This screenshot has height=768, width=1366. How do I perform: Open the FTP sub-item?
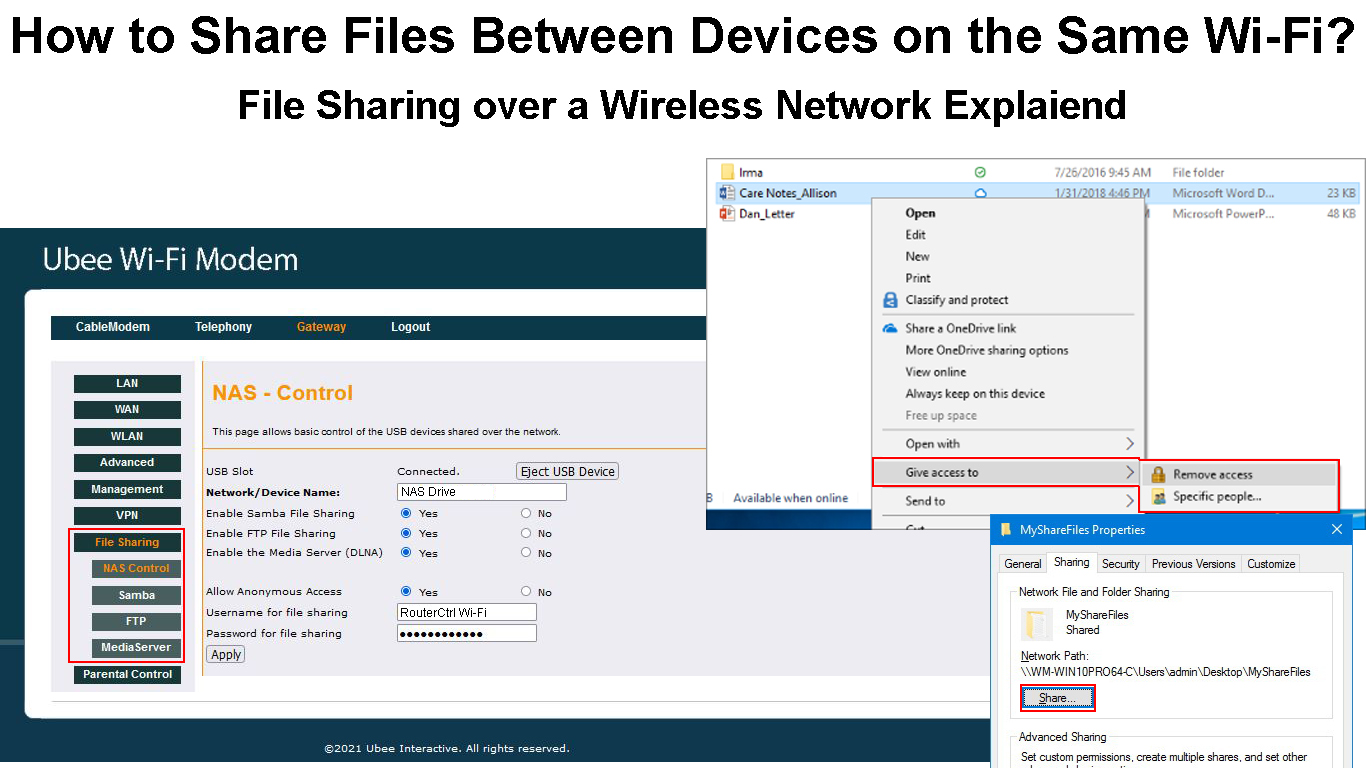[136, 621]
